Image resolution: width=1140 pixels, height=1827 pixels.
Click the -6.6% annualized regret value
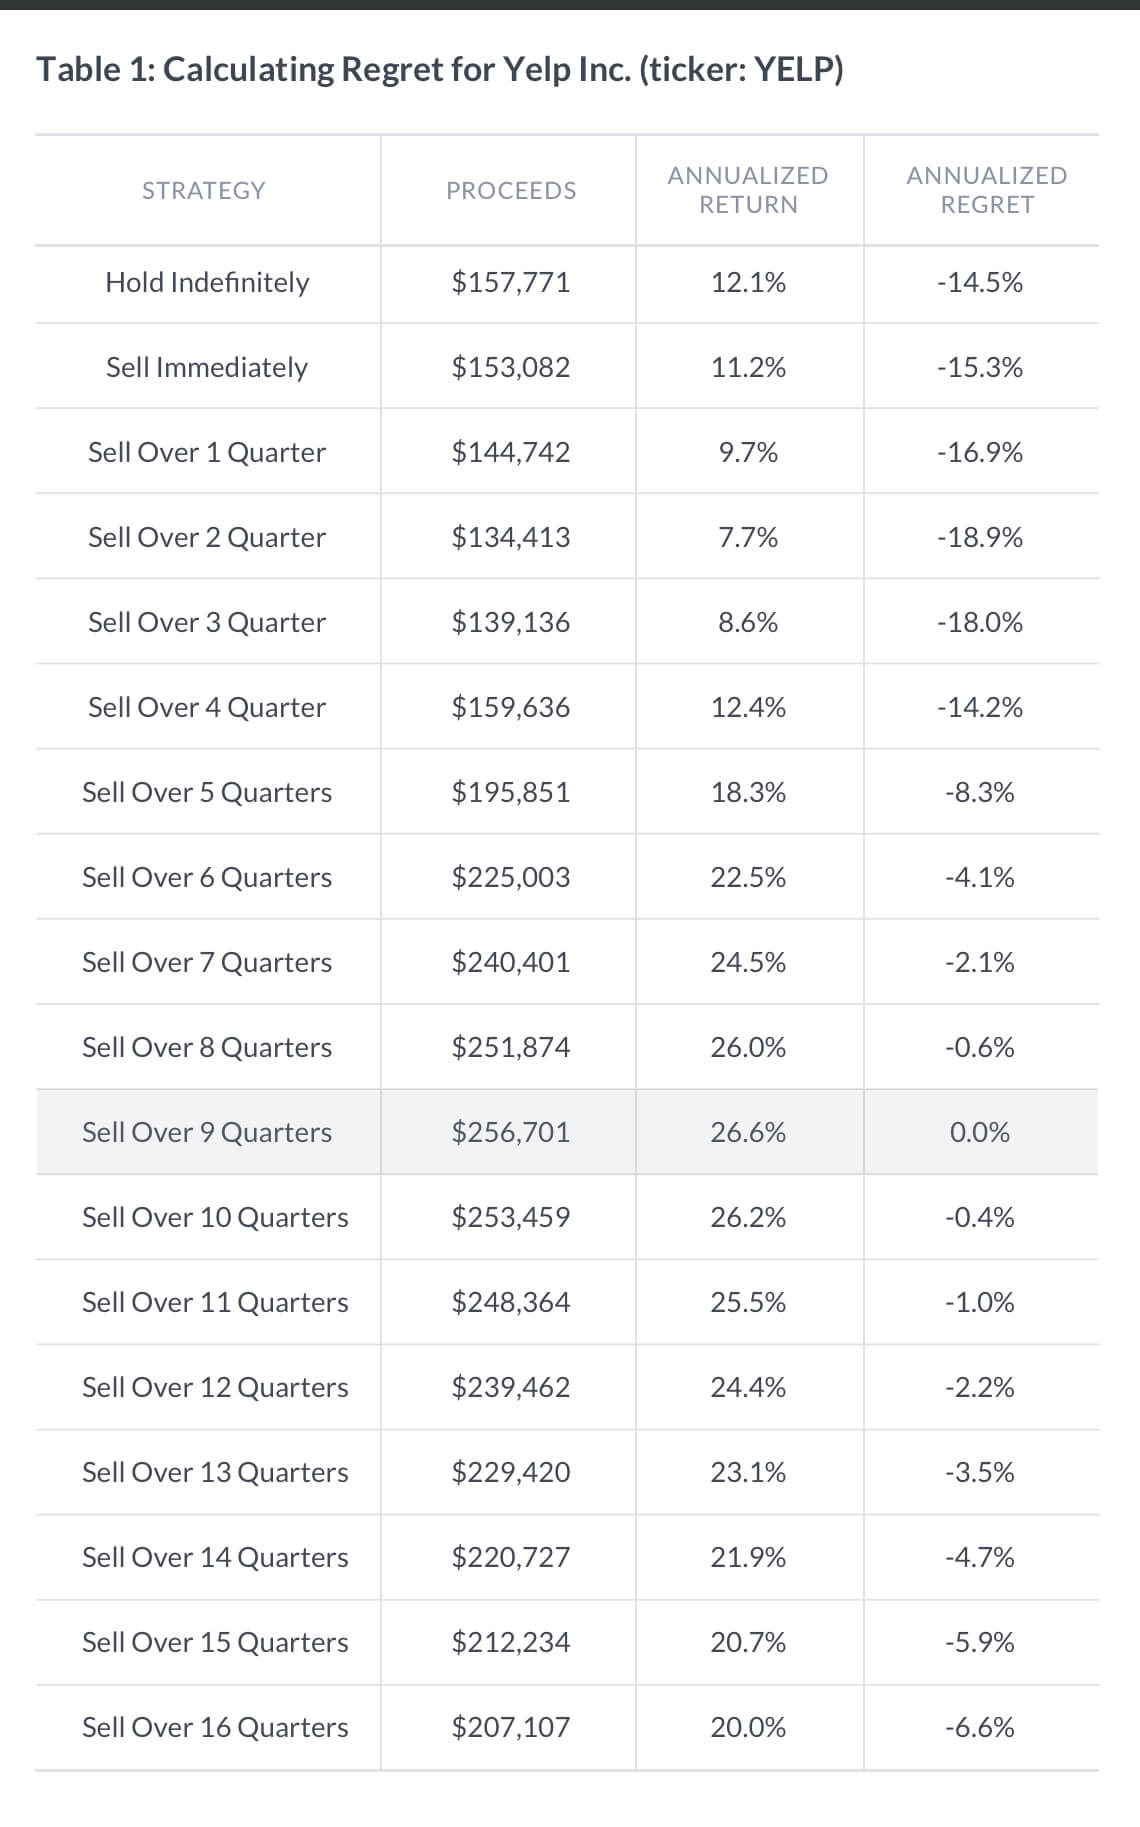980,1727
